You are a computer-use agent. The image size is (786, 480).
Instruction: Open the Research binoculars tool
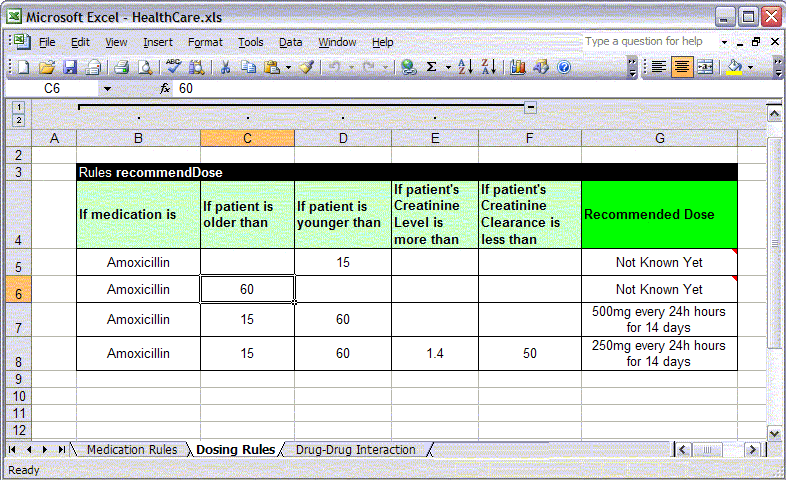pos(196,67)
